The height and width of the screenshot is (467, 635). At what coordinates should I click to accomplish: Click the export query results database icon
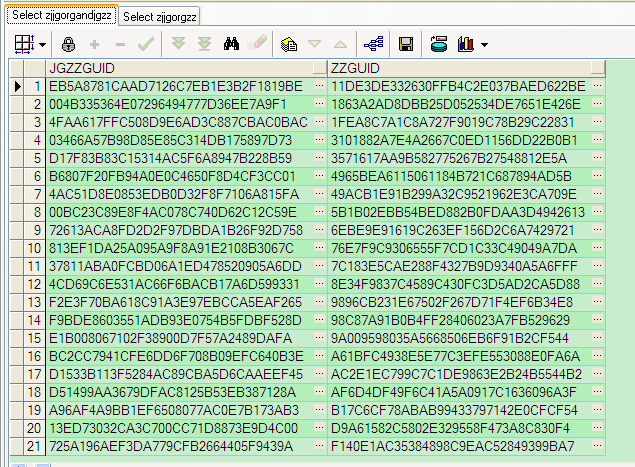tap(439, 44)
